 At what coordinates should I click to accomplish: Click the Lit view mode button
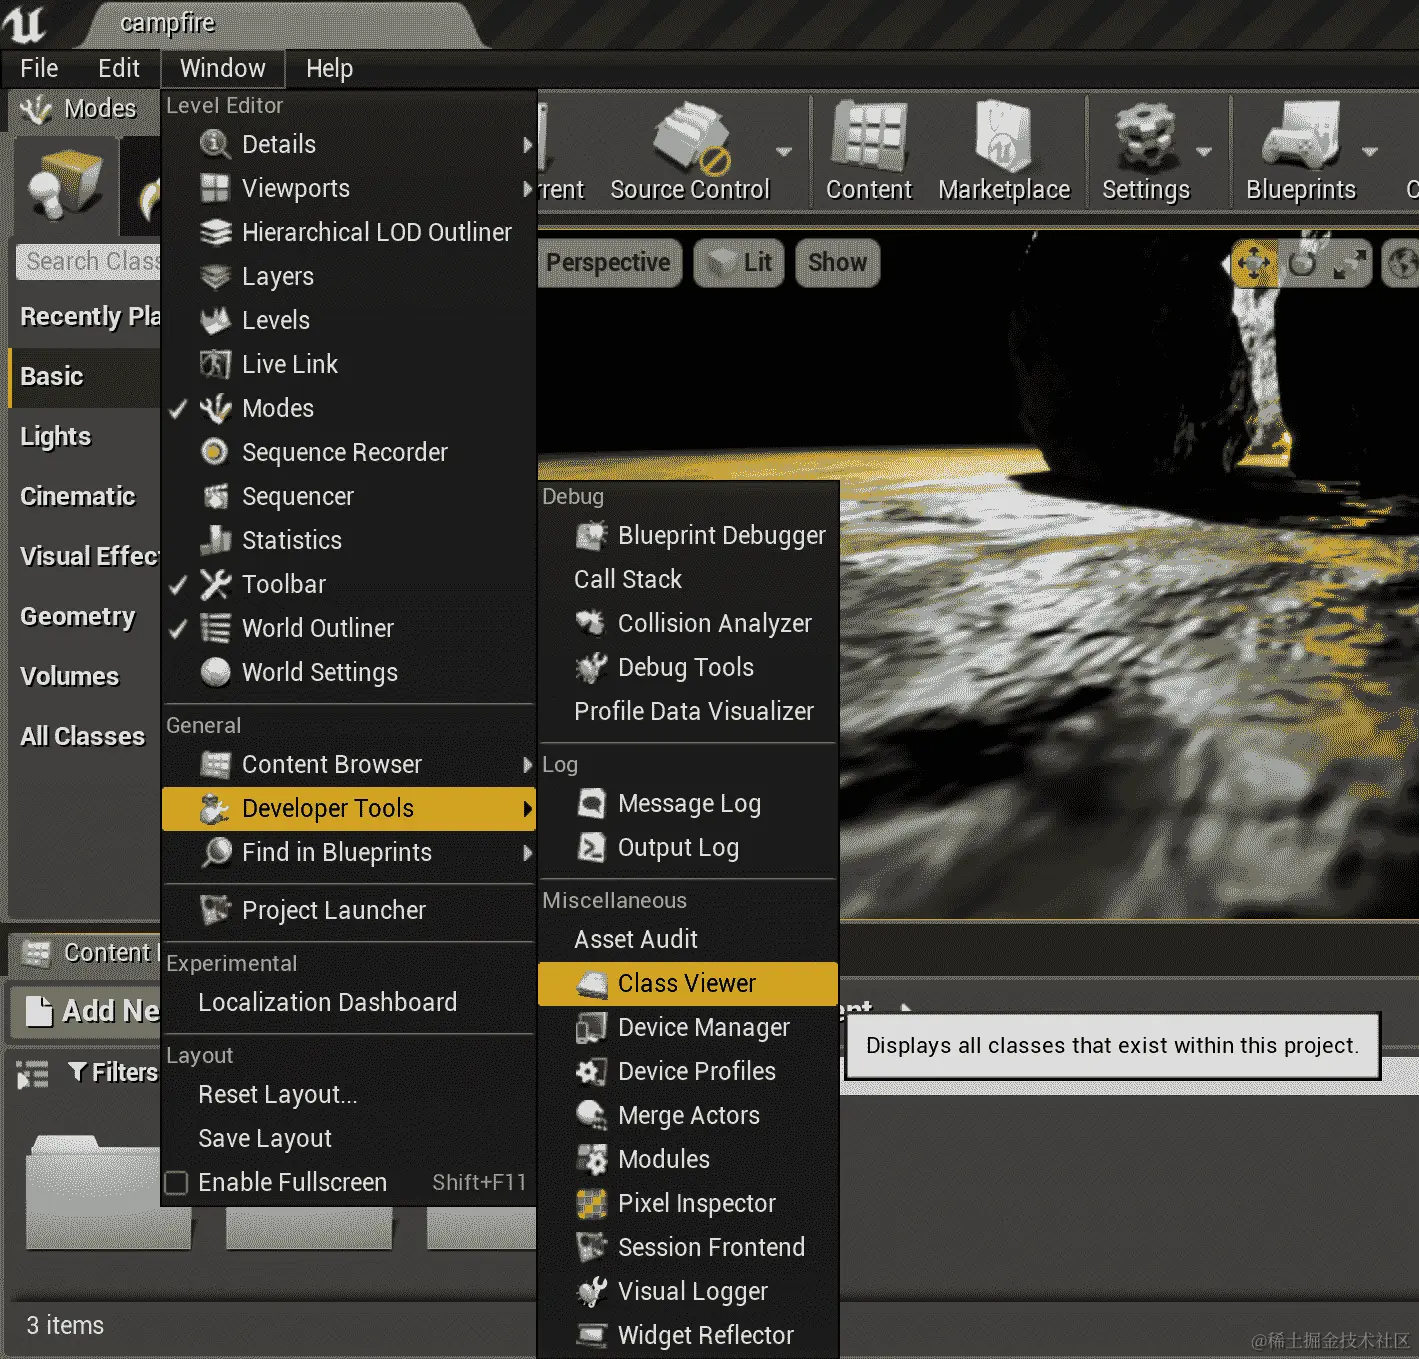739,263
